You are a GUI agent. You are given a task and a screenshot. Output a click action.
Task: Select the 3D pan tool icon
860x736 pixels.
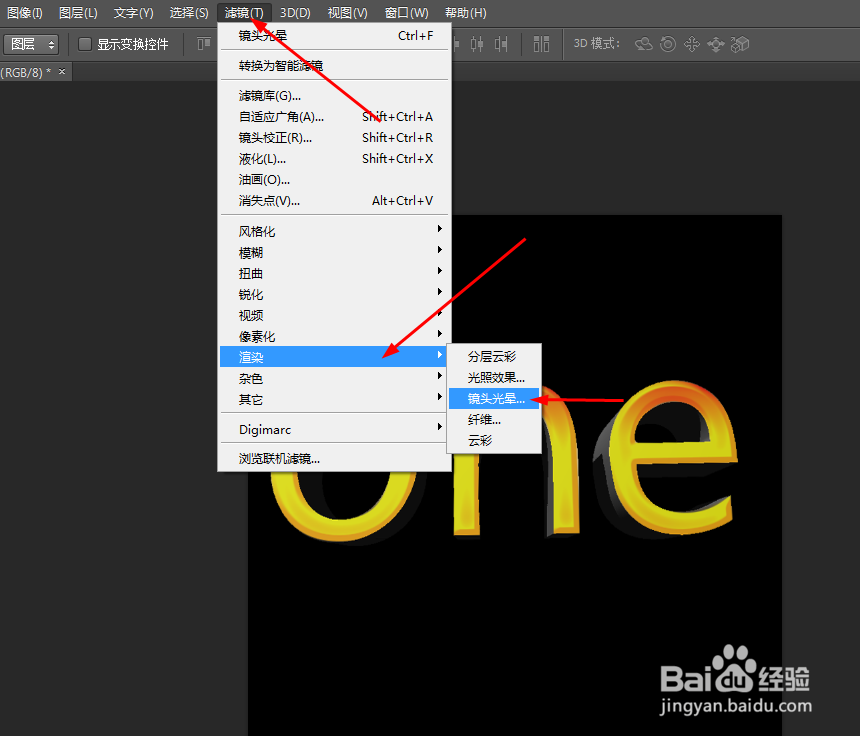(x=691, y=44)
